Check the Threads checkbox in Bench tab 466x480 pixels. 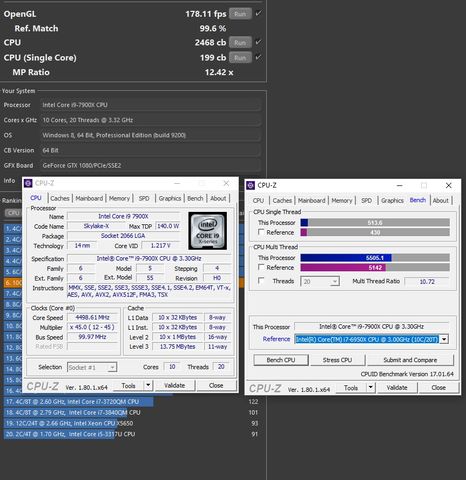(261, 281)
